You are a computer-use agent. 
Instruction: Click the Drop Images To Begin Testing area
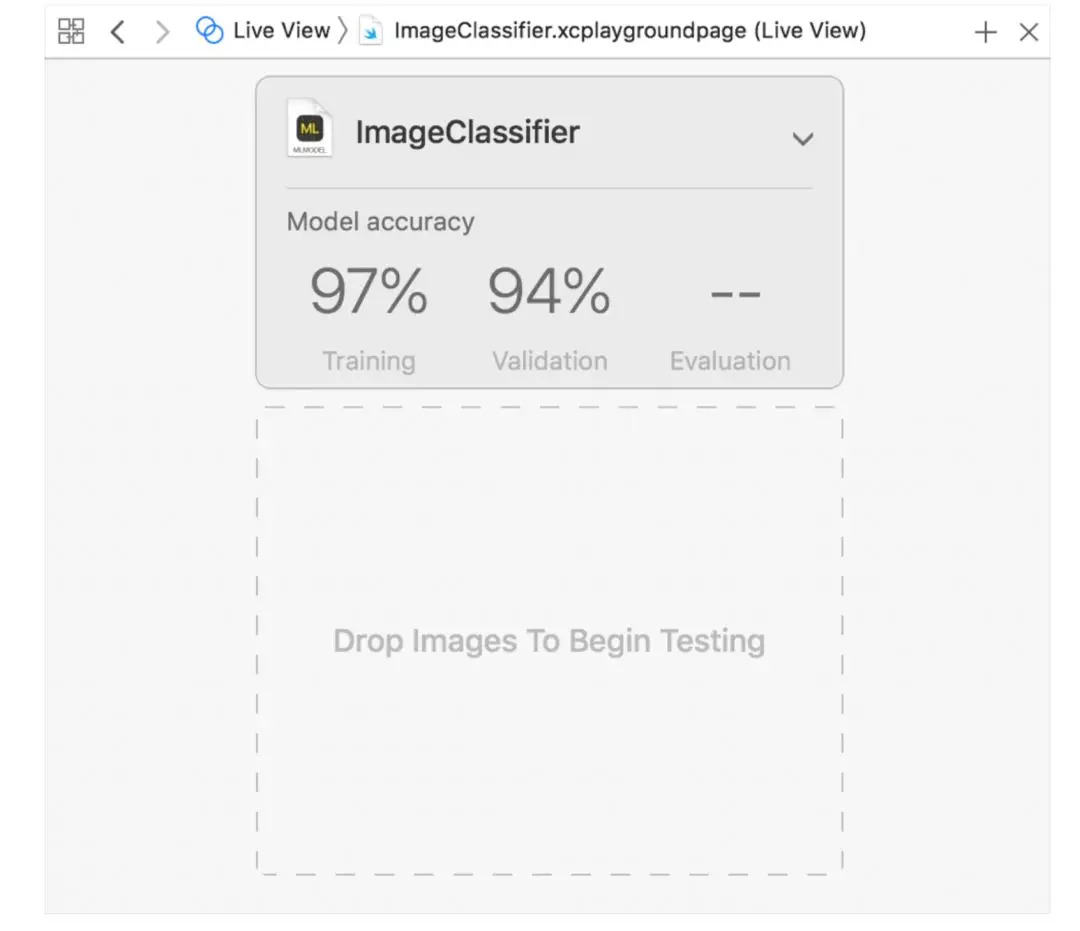click(x=549, y=641)
